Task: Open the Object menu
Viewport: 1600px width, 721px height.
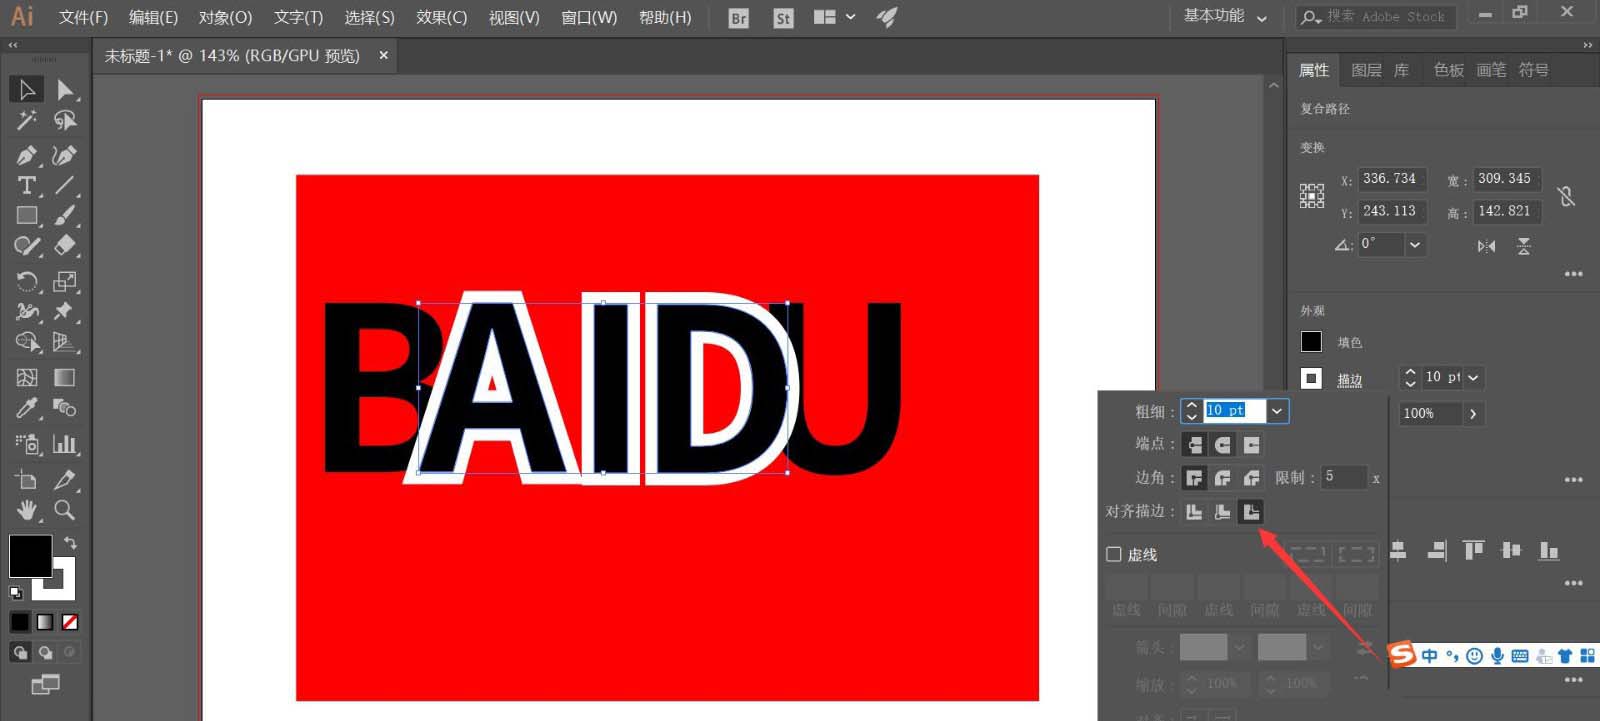Action: point(225,17)
